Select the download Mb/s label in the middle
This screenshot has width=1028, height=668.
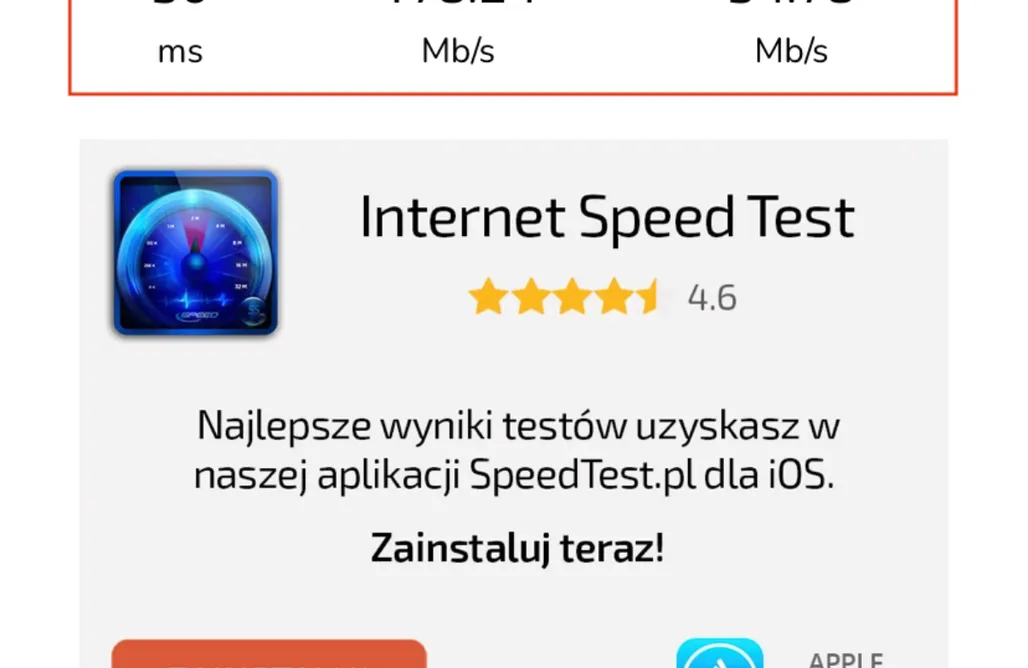458,51
